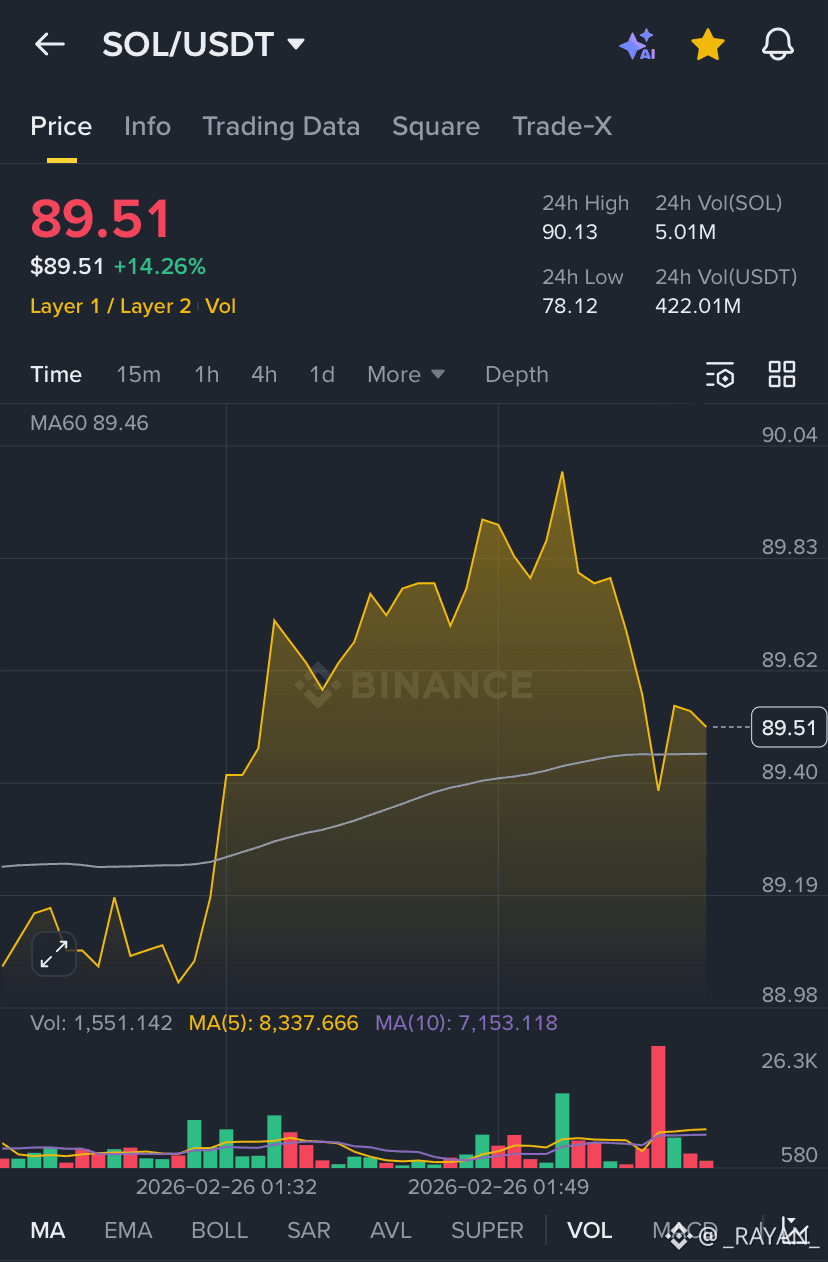
Task: Click the +14.26% change value
Action: [x=159, y=266]
